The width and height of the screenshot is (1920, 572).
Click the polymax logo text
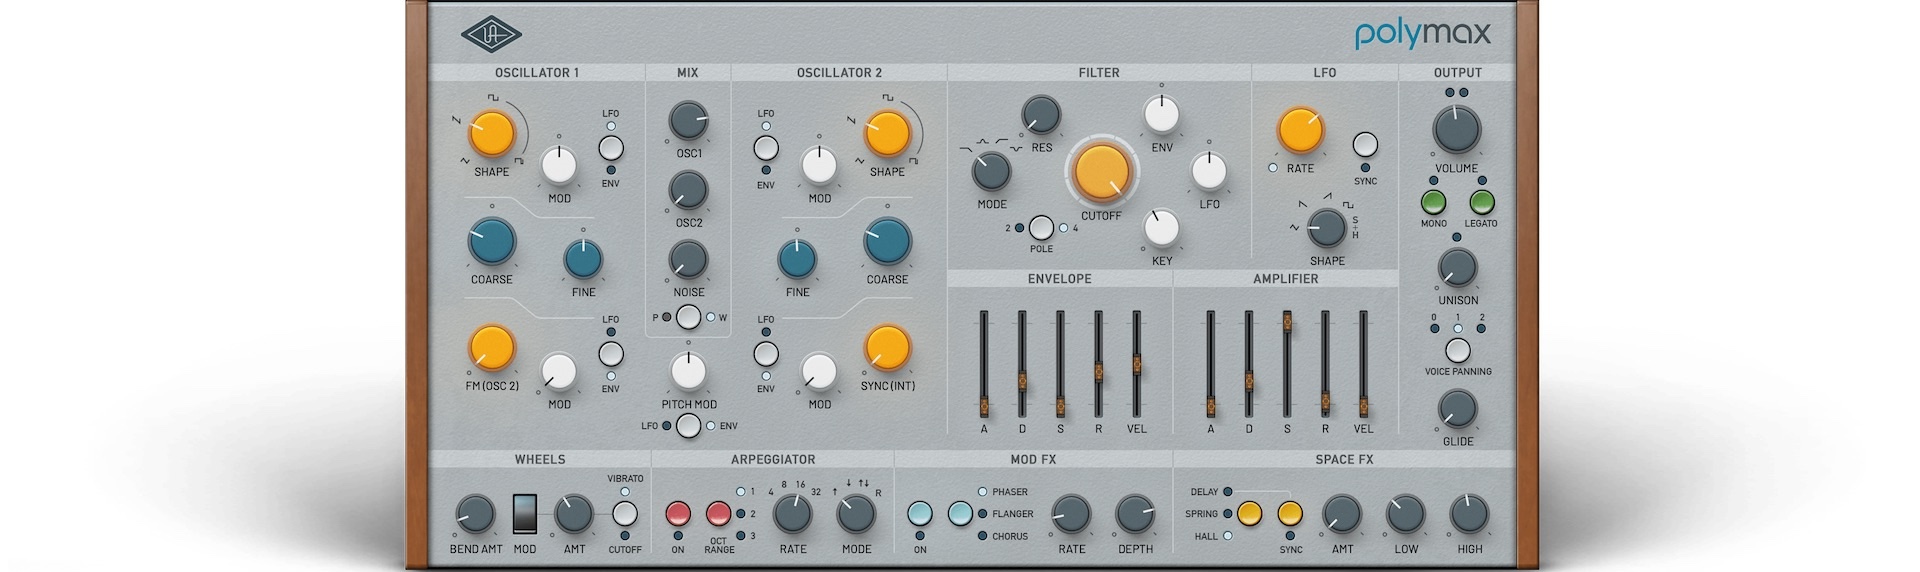[1423, 35]
